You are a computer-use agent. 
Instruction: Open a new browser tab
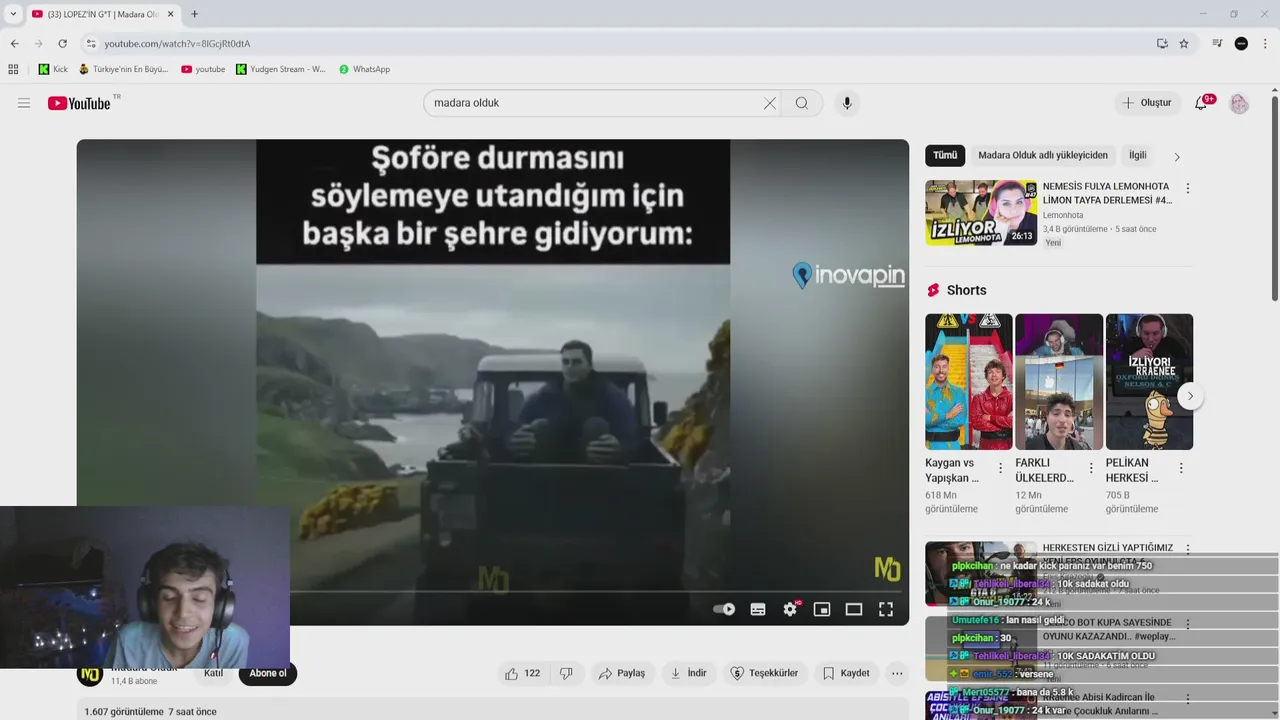pyautogui.click(x=194, y=14)
